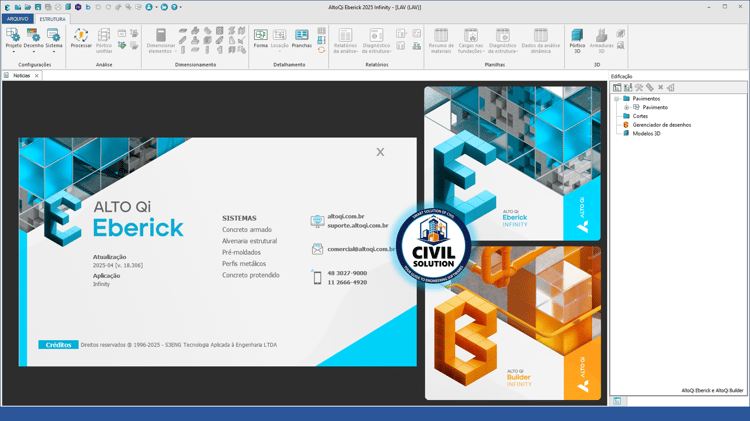Click the Builder Infinity banner image
Screen dimensions: 750x421
coord(512,323)
